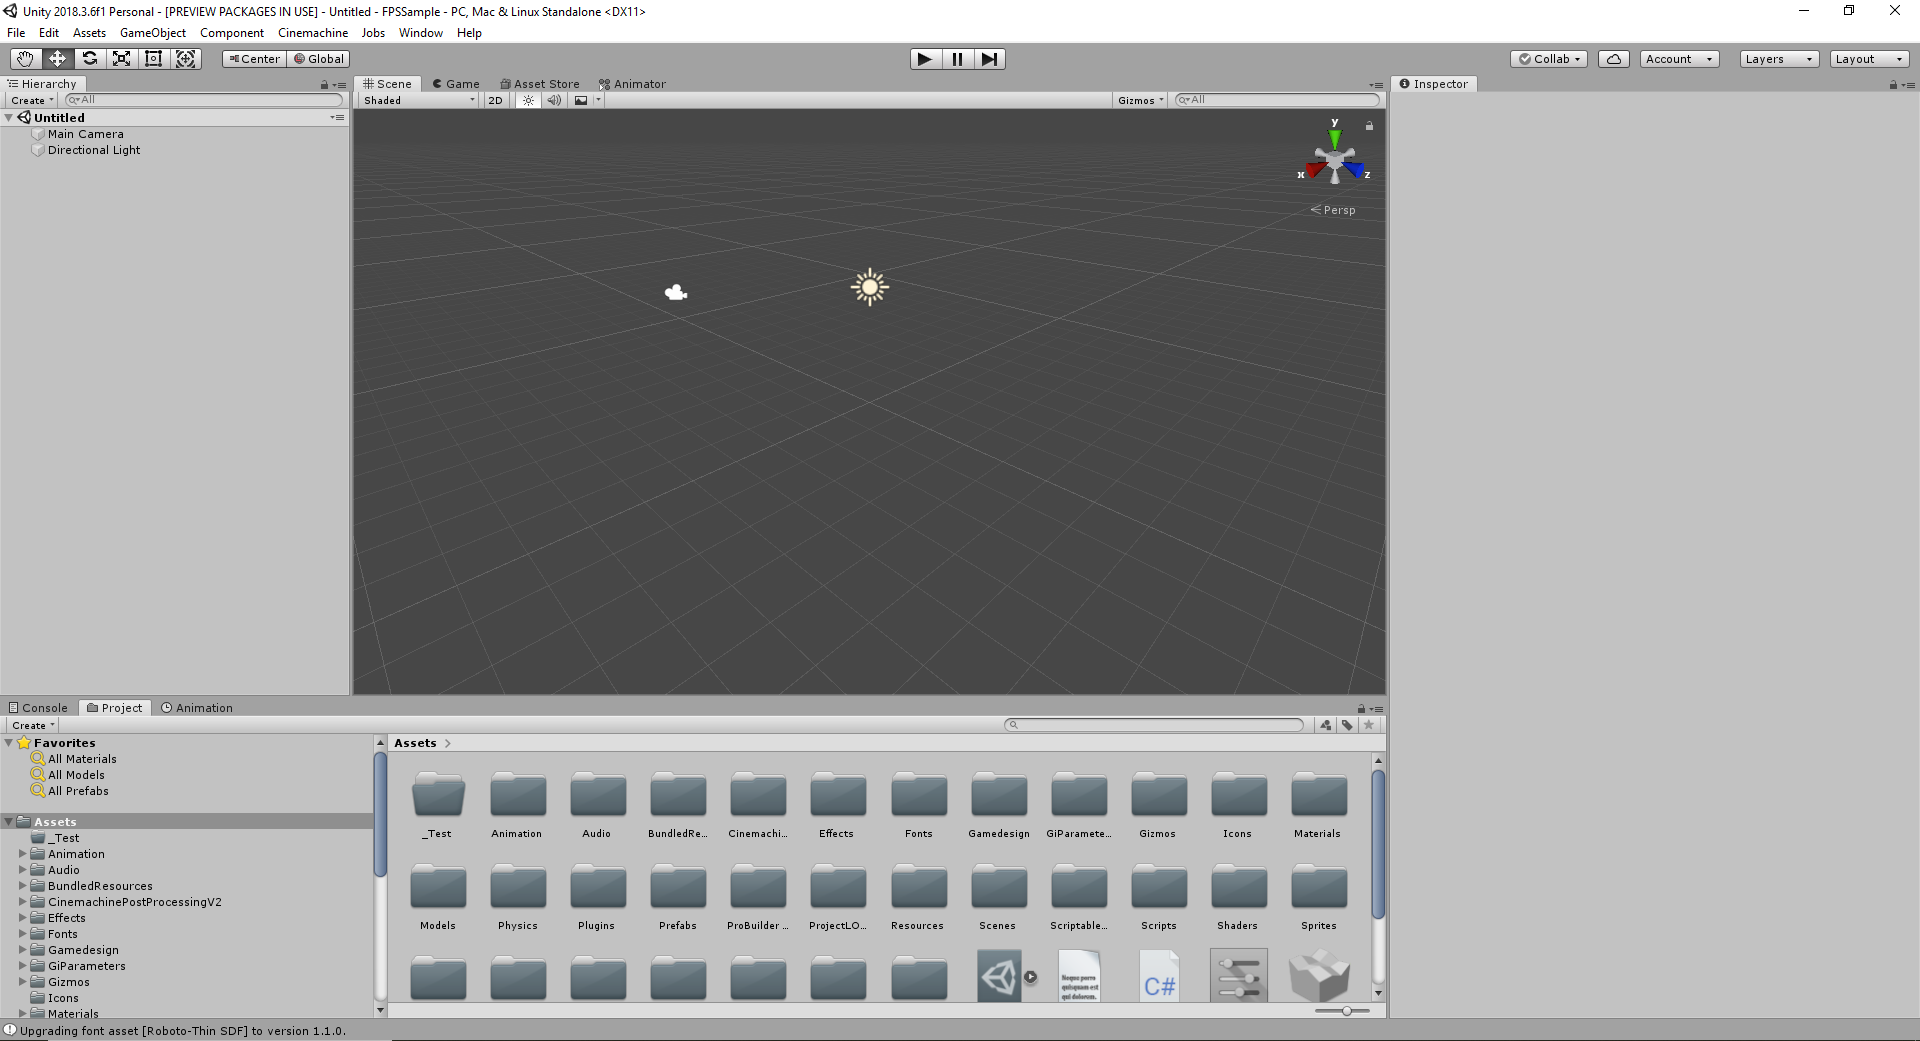The width and height of the screenshot is (1920, 1041).
Task: Toggle scene lighting in Scene view
Action: (x=528, y=100)
